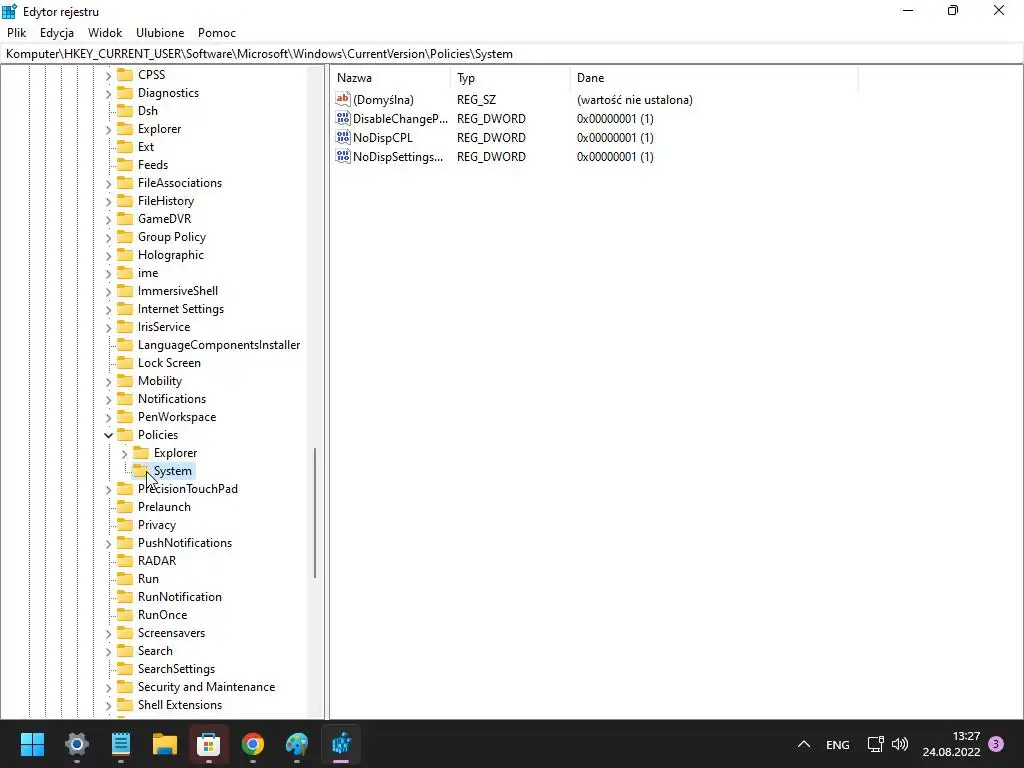Image resolution: width=1024 pixels, height=768 pixels.
Task: Open the Ulubione menu
Action: pyautogui.click(x=160, y=33)
